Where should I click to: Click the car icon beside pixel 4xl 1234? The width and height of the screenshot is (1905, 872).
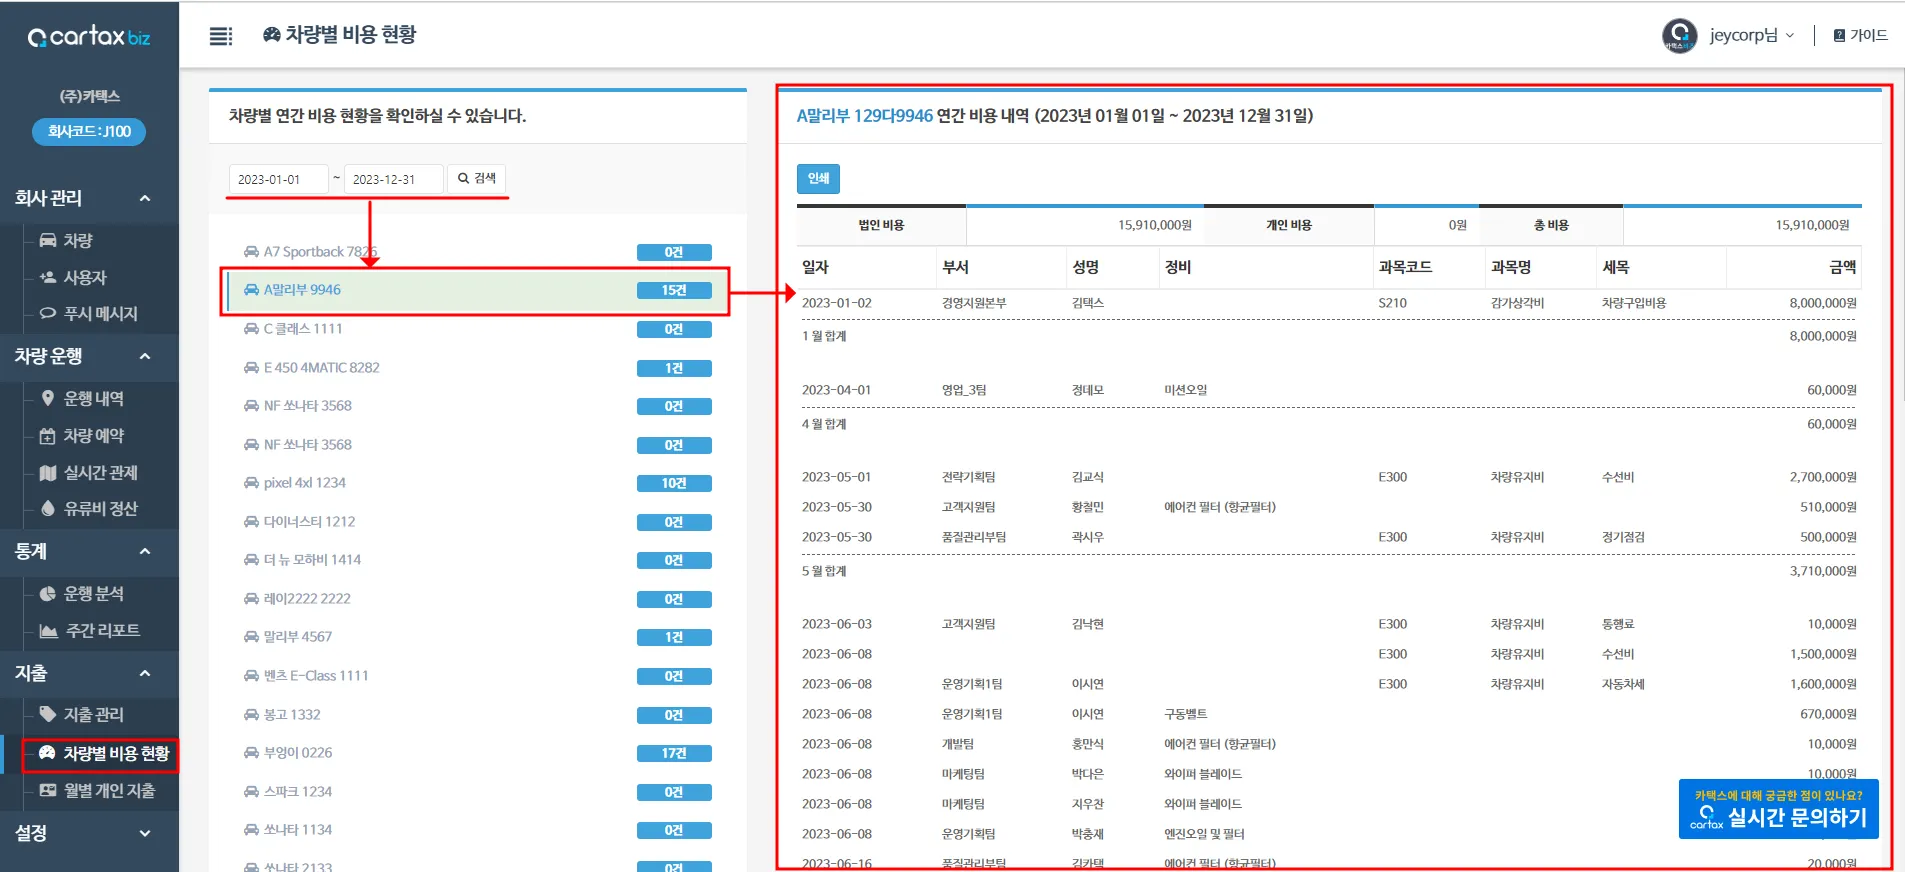pos(251,483)
